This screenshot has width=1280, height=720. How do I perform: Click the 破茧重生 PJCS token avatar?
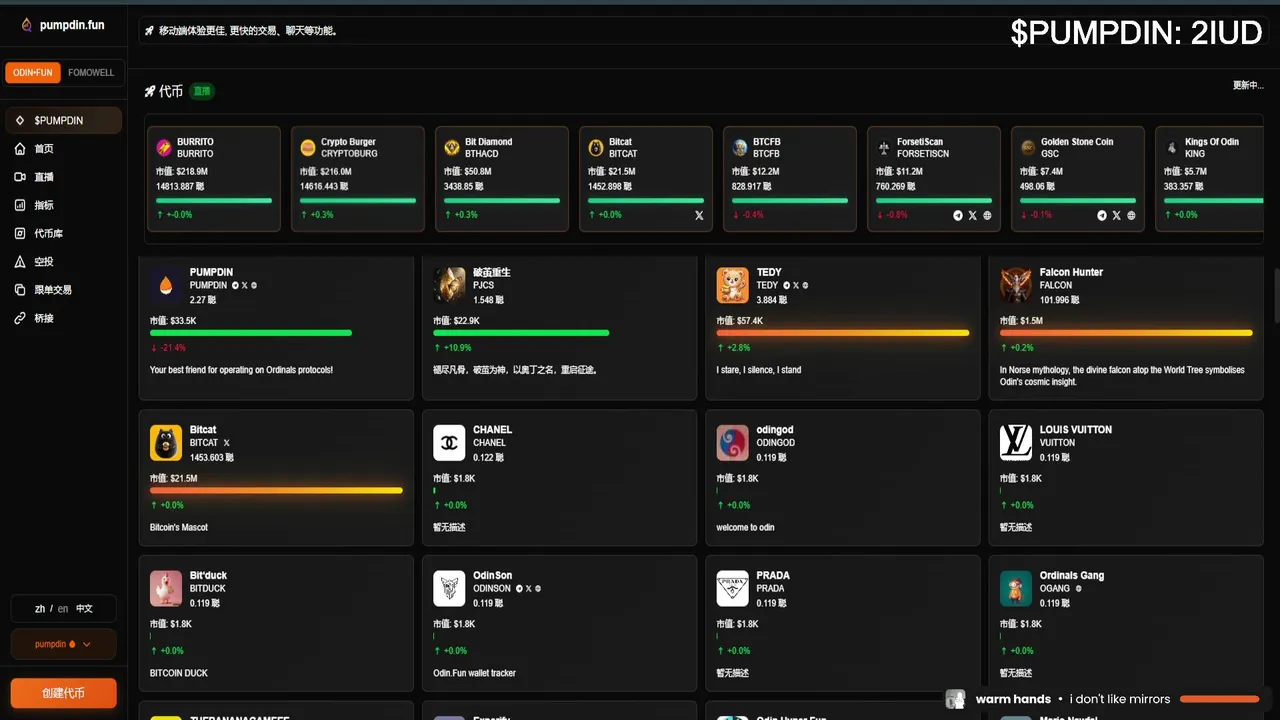point(450,285)
